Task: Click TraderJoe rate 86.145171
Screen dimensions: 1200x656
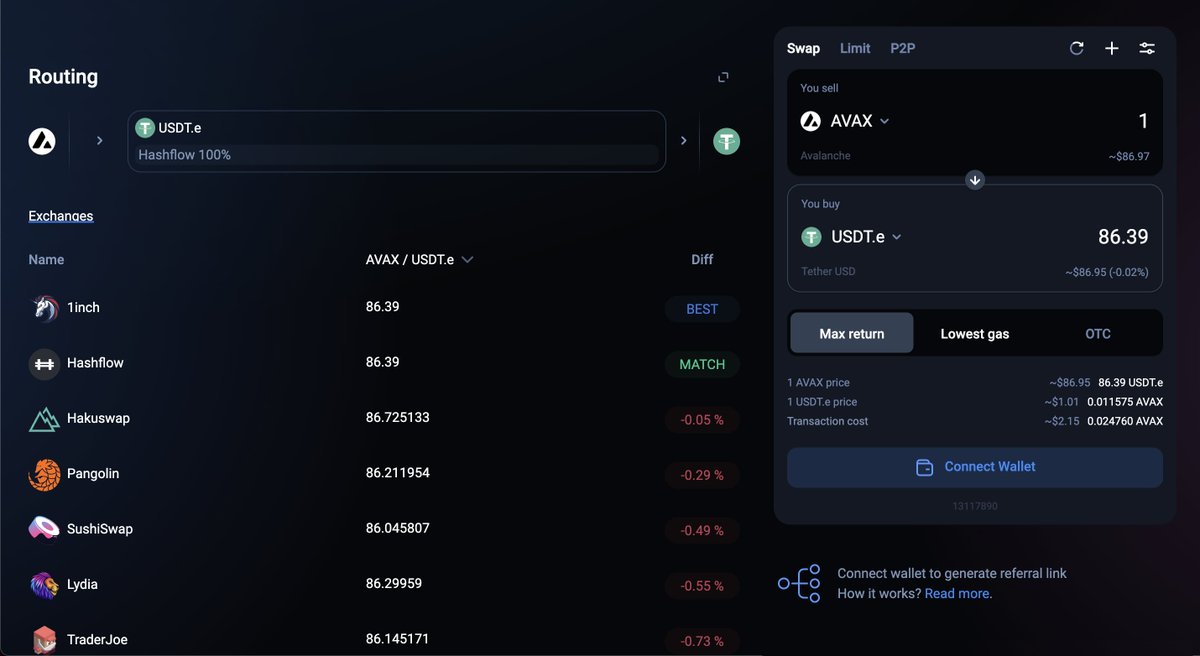Action: coord(398,638)
